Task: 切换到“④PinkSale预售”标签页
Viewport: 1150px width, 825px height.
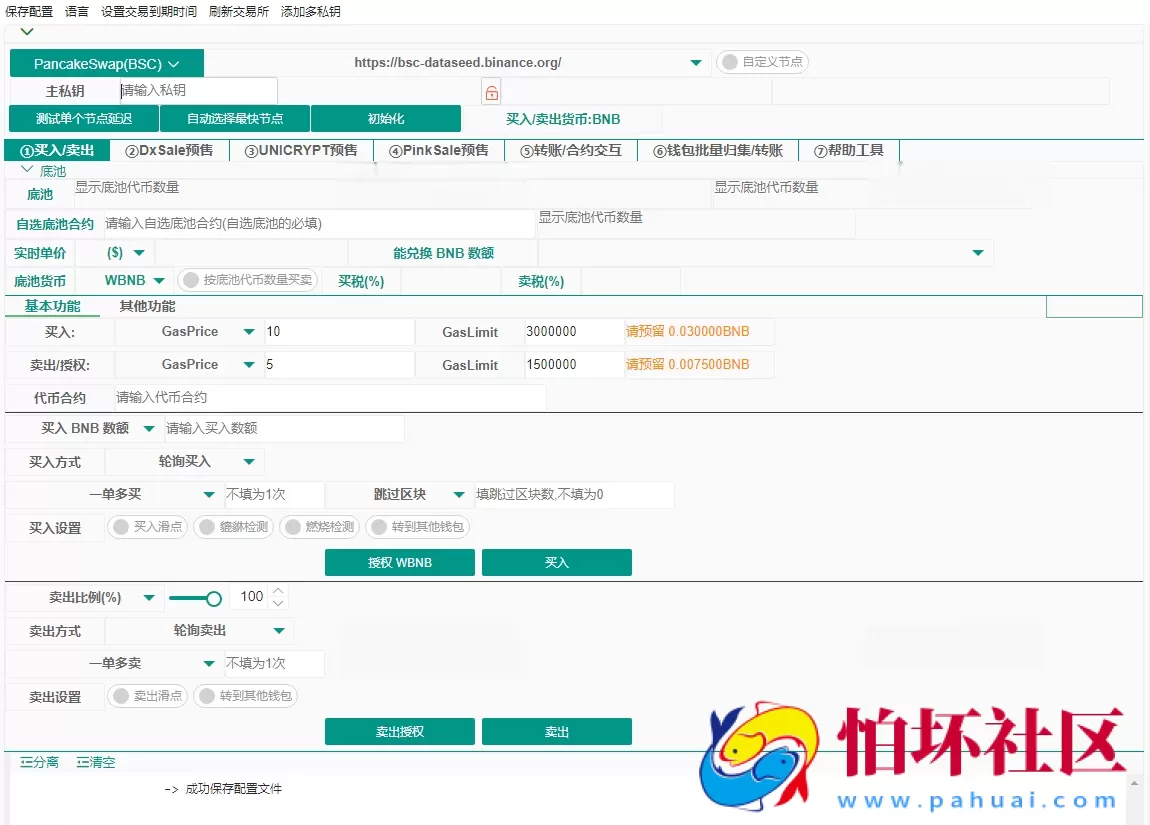Action: click(x=437, y=150)
